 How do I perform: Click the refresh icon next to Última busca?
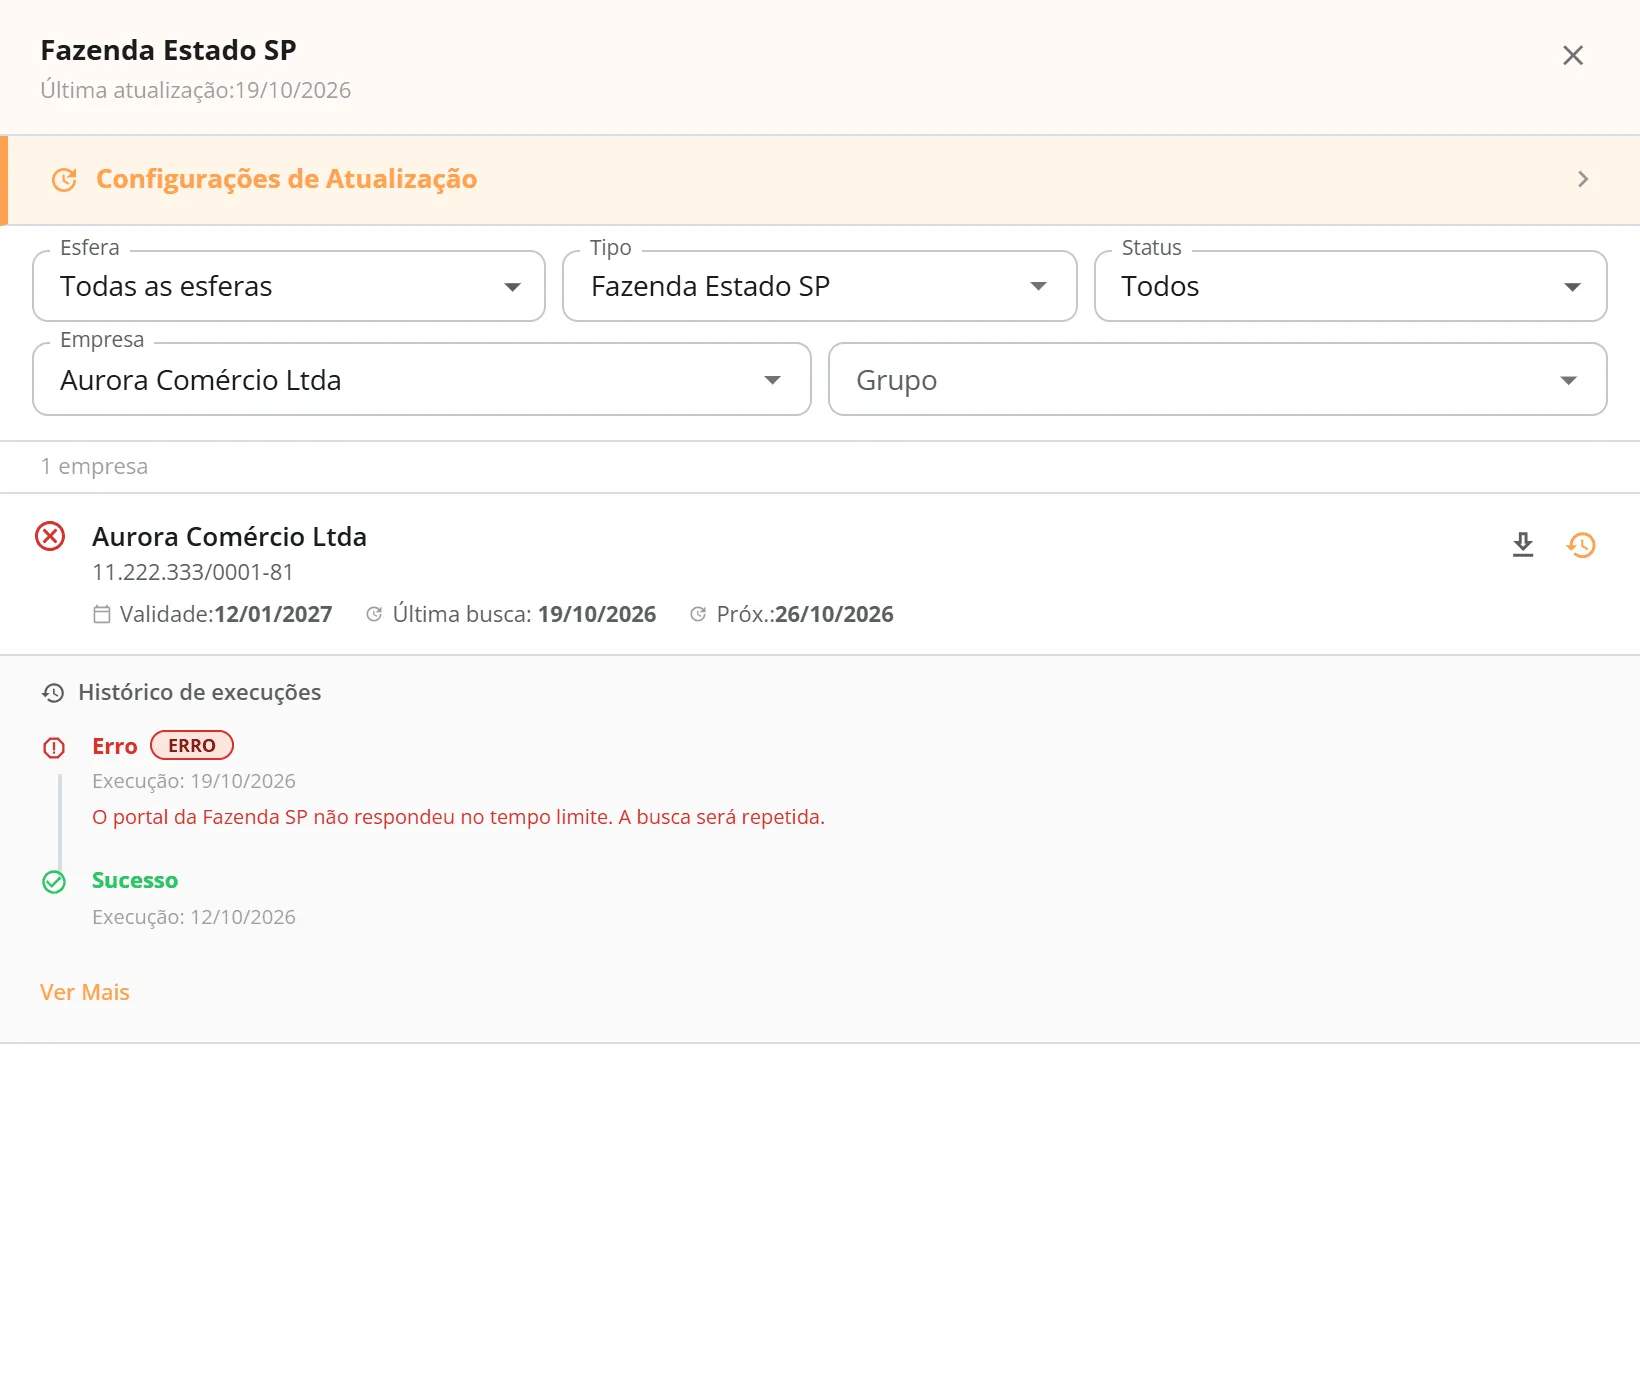(374, 614)
